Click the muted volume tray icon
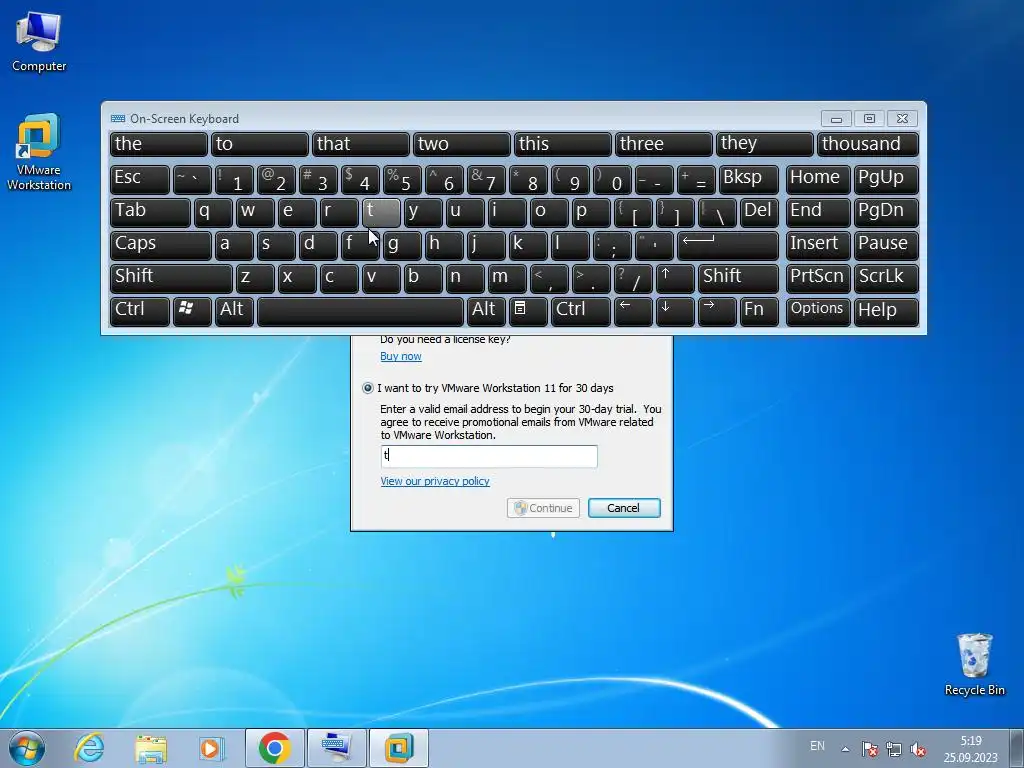Image resolution: width=1024 pixels, height=768 pixels. [918, 748]
